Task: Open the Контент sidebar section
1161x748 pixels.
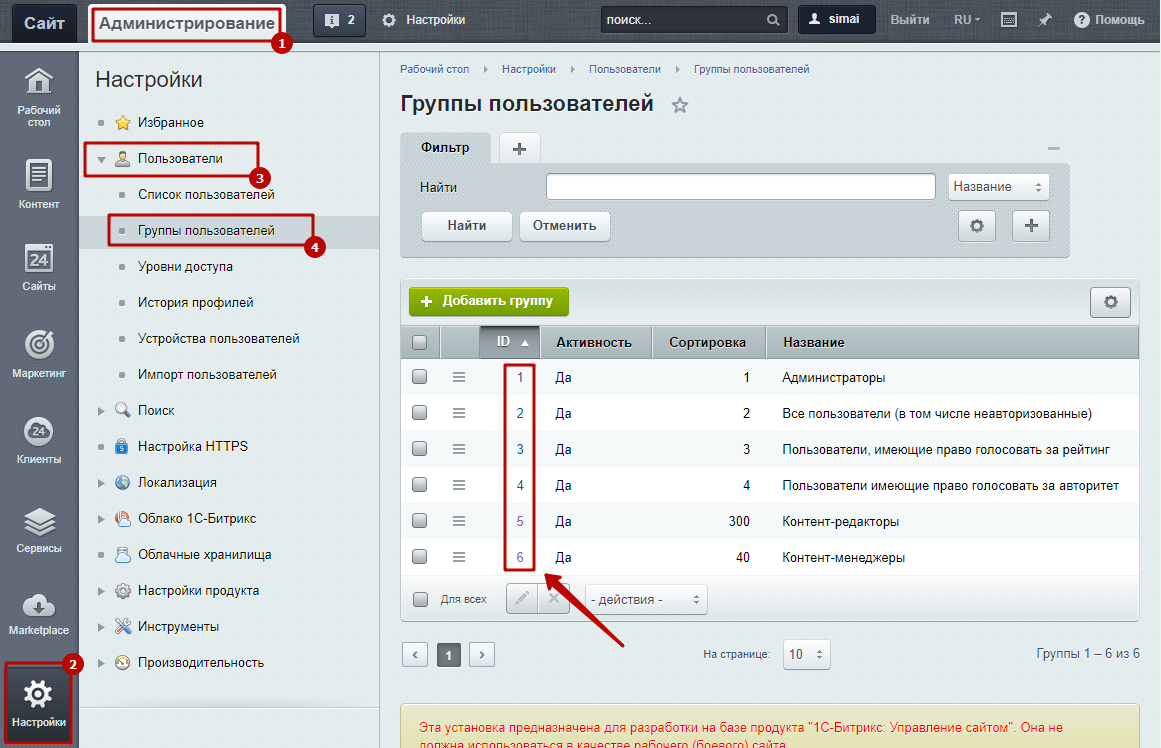Action: [39, 177]
